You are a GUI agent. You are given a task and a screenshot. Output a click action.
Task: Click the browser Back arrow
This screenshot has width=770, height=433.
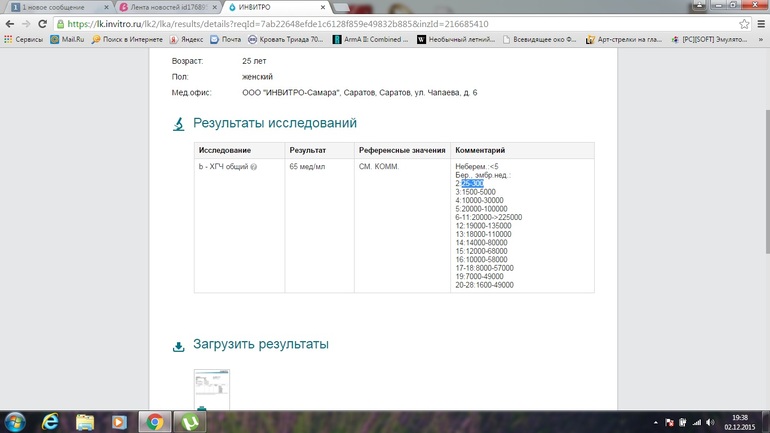coord(10,24)
